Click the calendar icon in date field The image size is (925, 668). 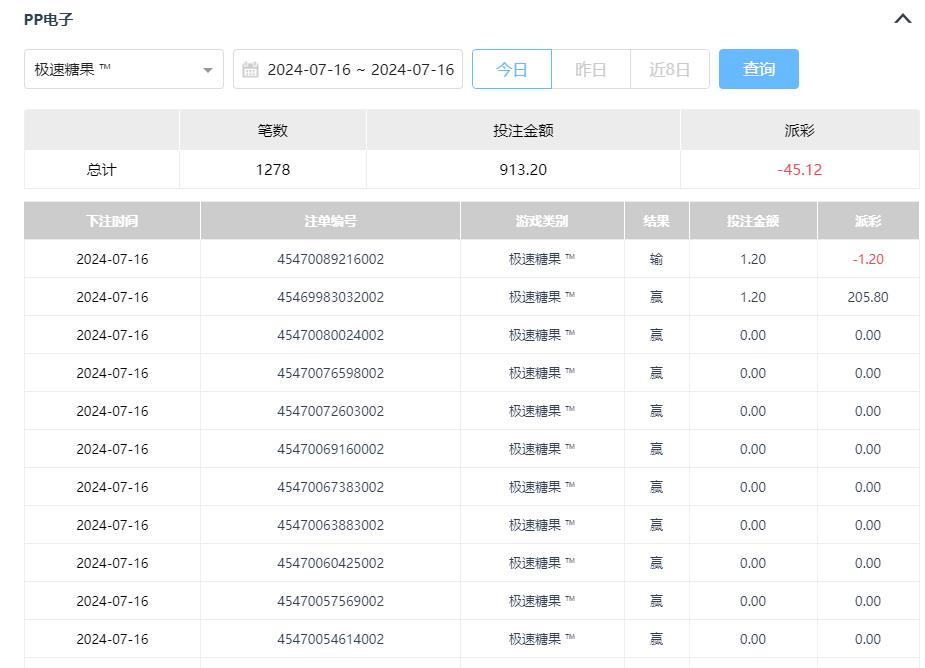point(251,70)
